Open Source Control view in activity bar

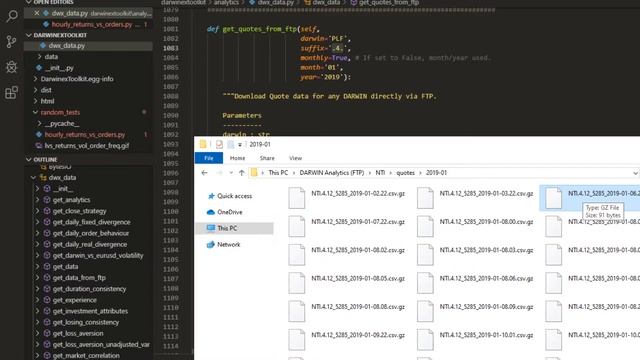(12, 41)
